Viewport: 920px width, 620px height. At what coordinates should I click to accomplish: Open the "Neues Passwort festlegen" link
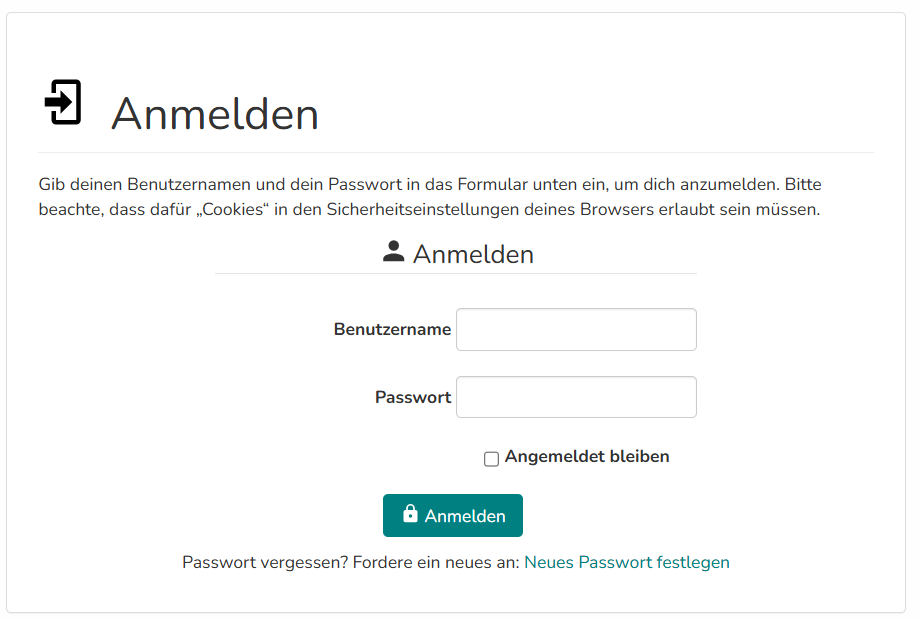tap(627, 562)
